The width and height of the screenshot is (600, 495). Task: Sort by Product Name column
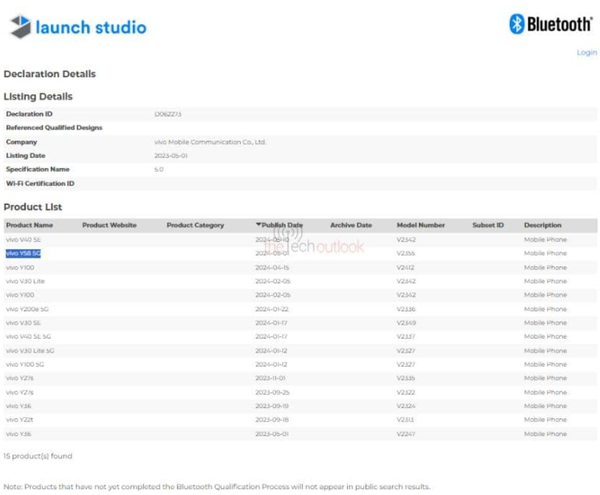click(x=29, y=225)
